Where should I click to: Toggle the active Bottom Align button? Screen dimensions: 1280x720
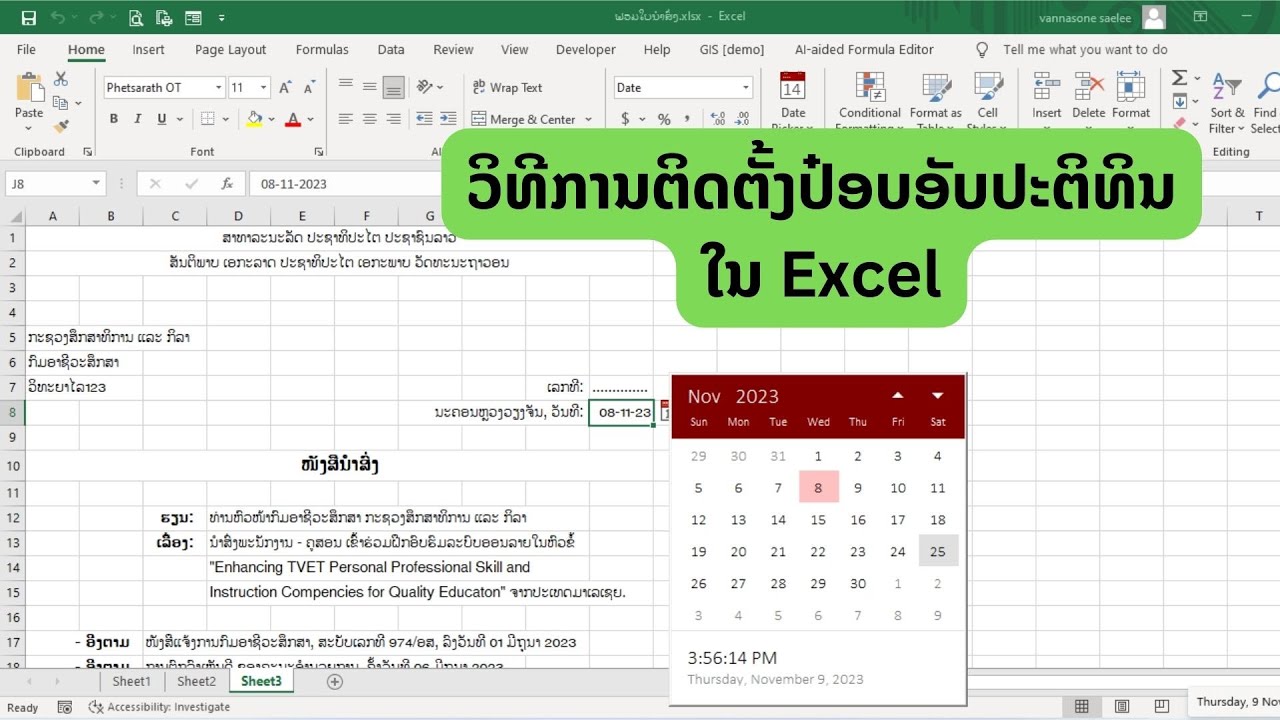[394, 87]
